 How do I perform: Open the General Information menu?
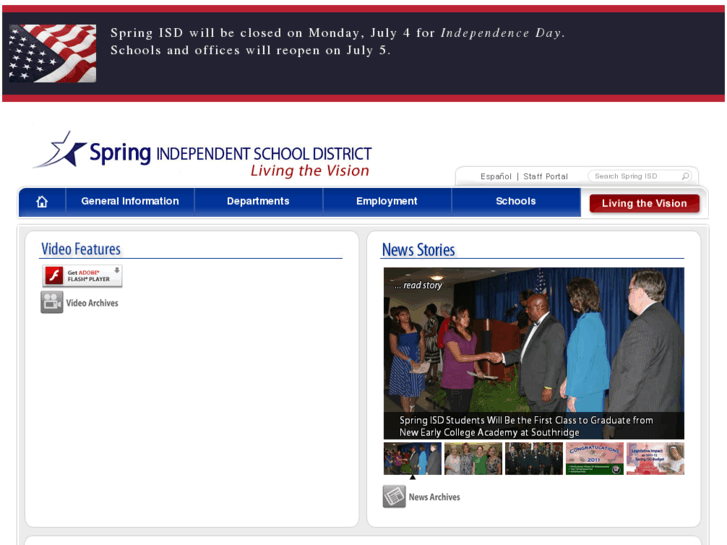pyautogui.click(x=130, y=201)
